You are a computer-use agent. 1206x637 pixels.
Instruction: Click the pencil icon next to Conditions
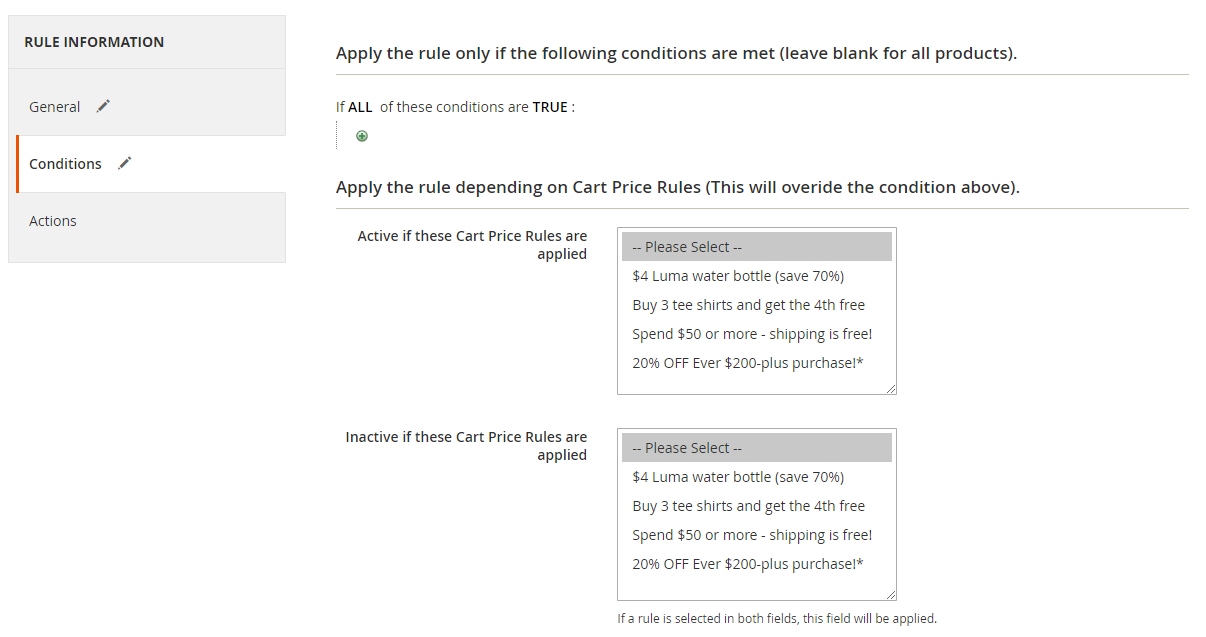pyautogui.click(x=124, y=163)
